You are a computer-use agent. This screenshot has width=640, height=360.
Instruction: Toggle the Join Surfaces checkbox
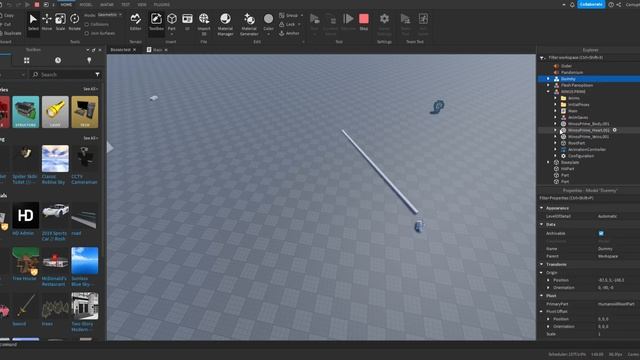[87, 33]
